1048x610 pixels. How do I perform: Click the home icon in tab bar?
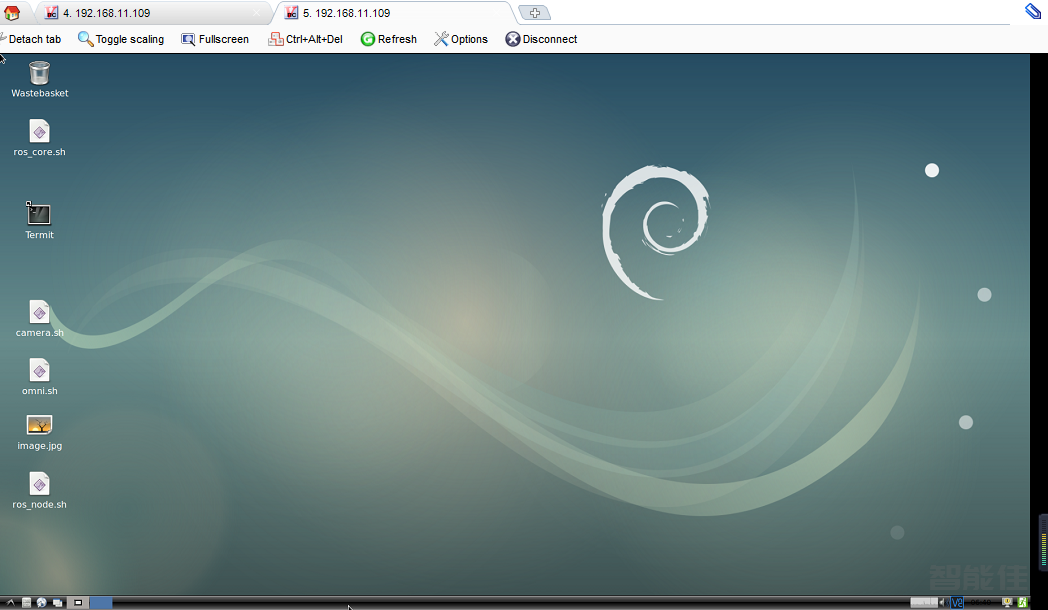[x=12, y=13]
